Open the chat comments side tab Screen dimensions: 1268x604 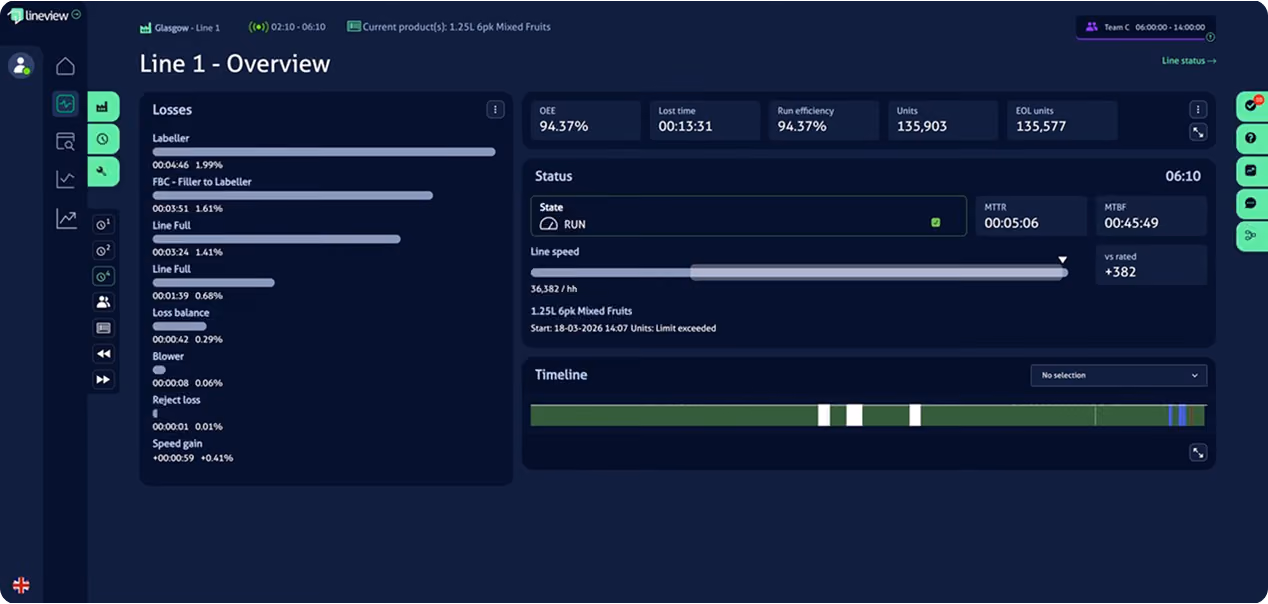pos(1251,203)
